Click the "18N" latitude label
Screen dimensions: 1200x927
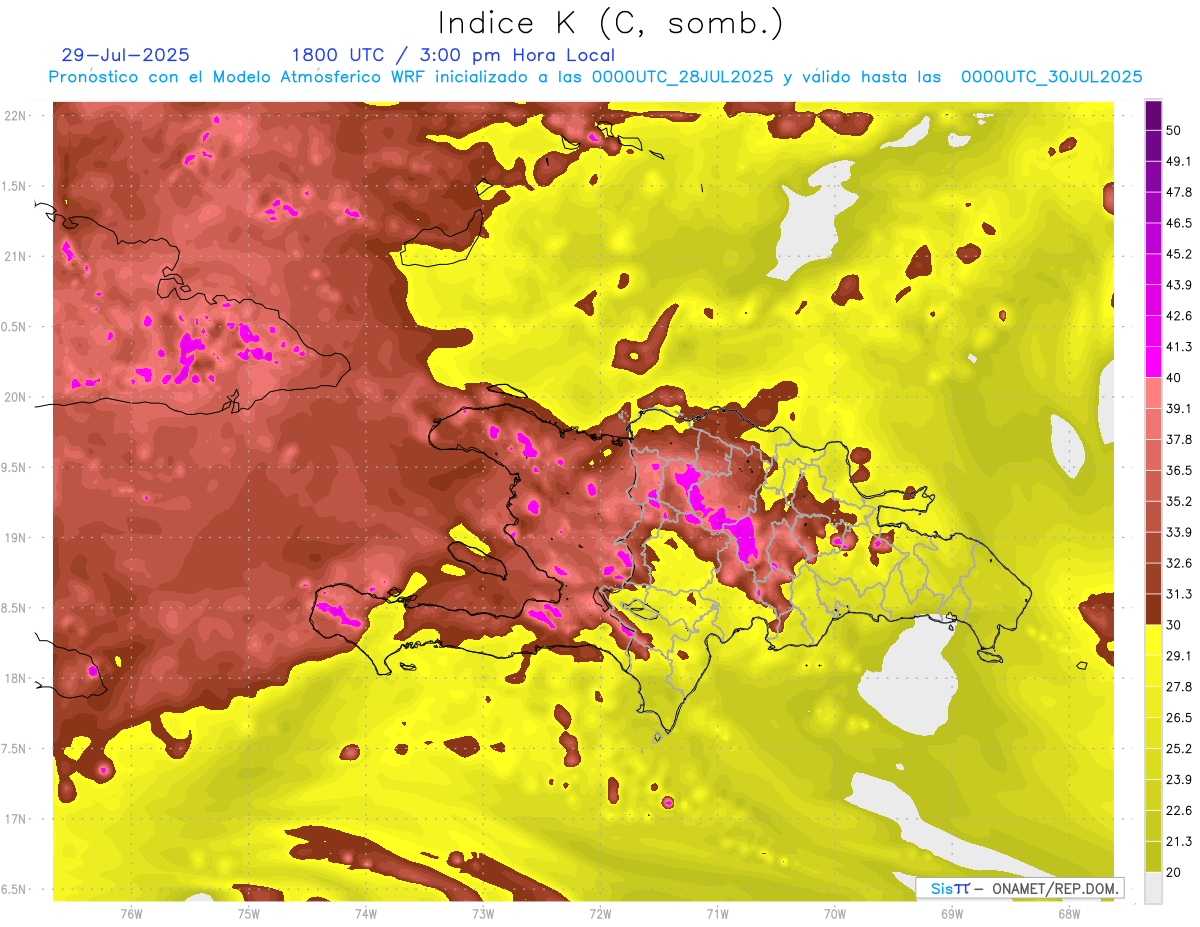(17, 679)
